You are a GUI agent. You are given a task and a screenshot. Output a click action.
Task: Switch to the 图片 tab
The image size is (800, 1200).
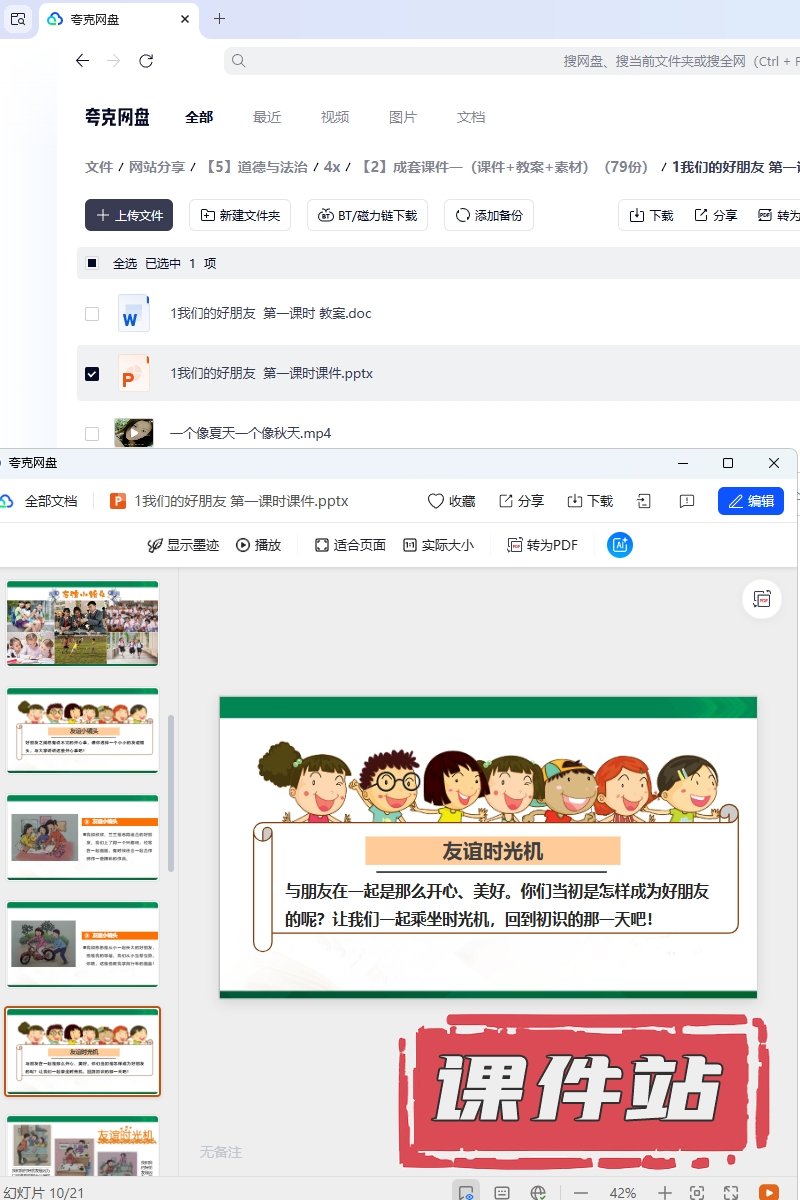(403, 117)
